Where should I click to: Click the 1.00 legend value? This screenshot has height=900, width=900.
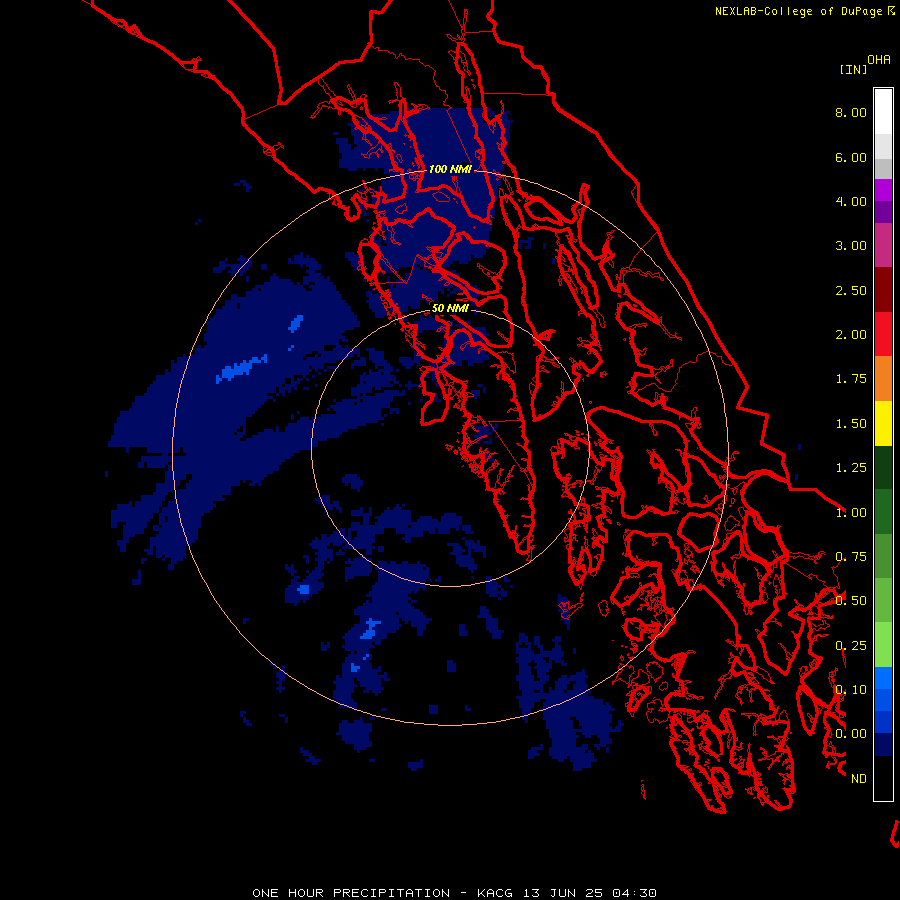(851, 513)
